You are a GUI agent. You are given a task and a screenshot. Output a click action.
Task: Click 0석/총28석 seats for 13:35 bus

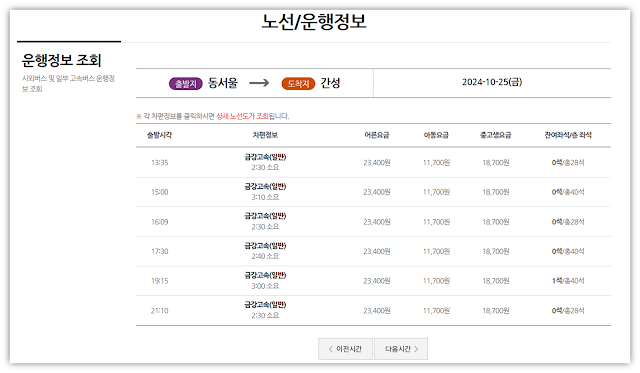[x=568, y=162]
